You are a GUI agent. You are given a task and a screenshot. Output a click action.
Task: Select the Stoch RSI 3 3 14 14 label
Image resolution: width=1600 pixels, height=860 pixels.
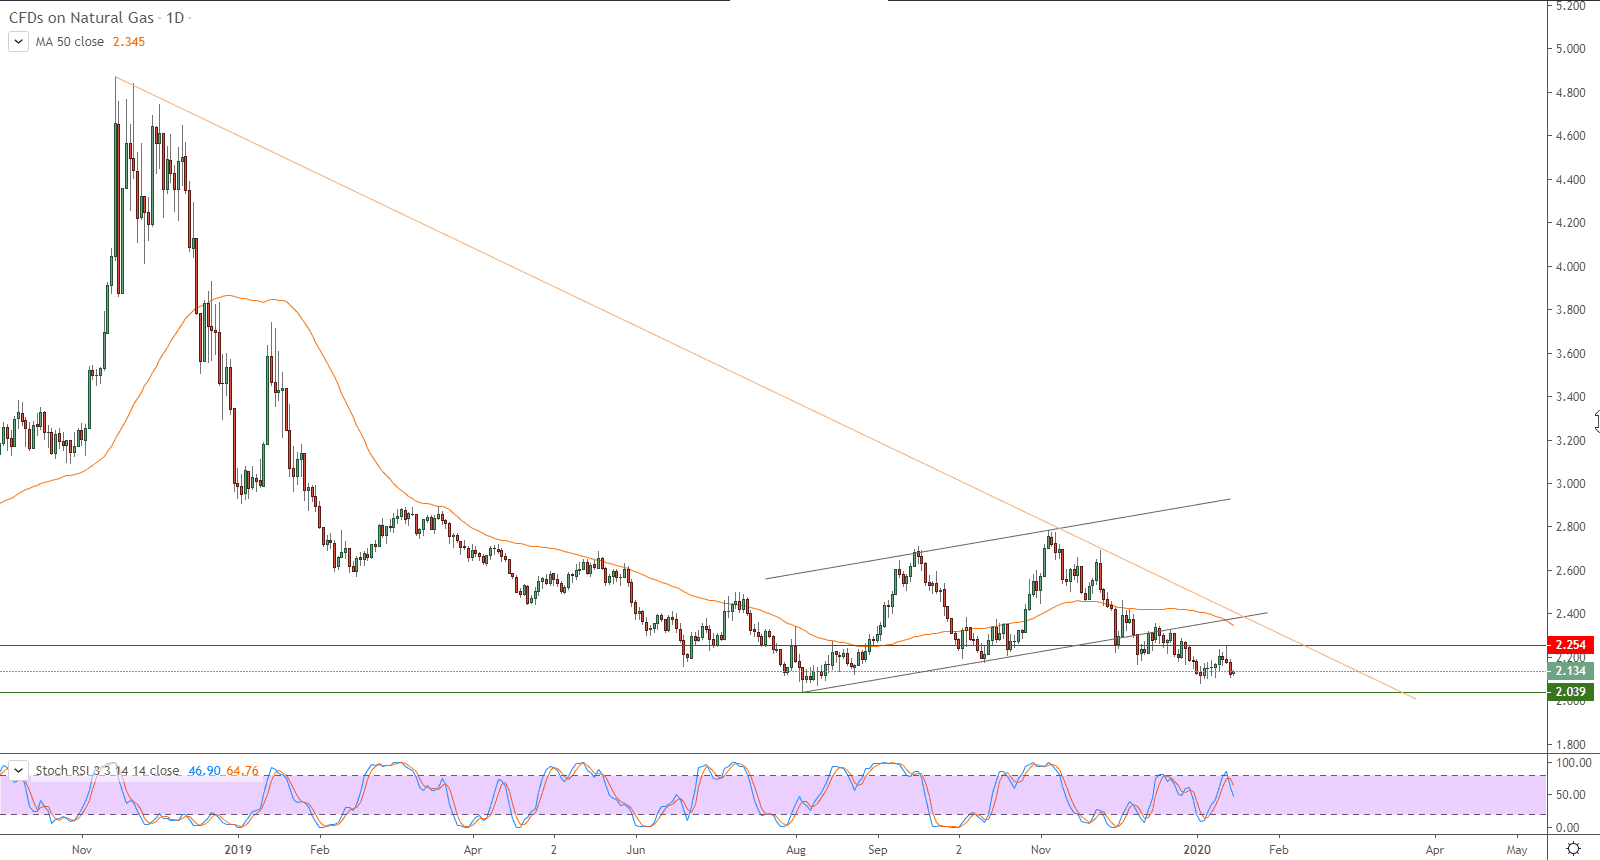108,771
